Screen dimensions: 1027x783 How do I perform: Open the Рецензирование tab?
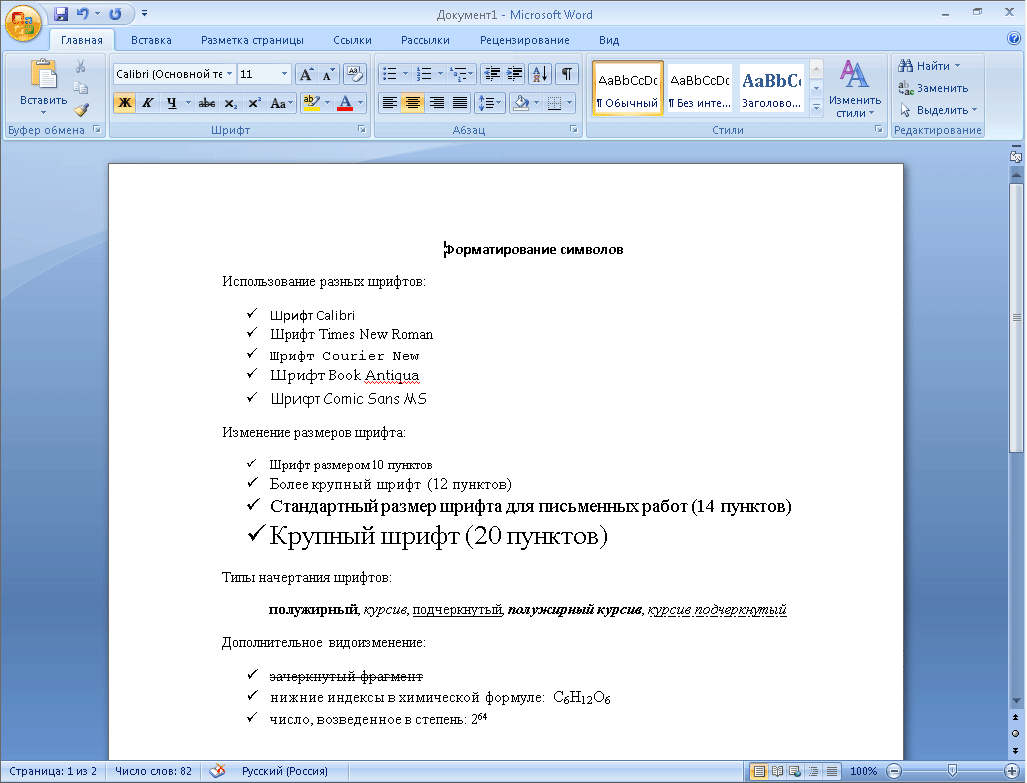(x=524, y=40)
